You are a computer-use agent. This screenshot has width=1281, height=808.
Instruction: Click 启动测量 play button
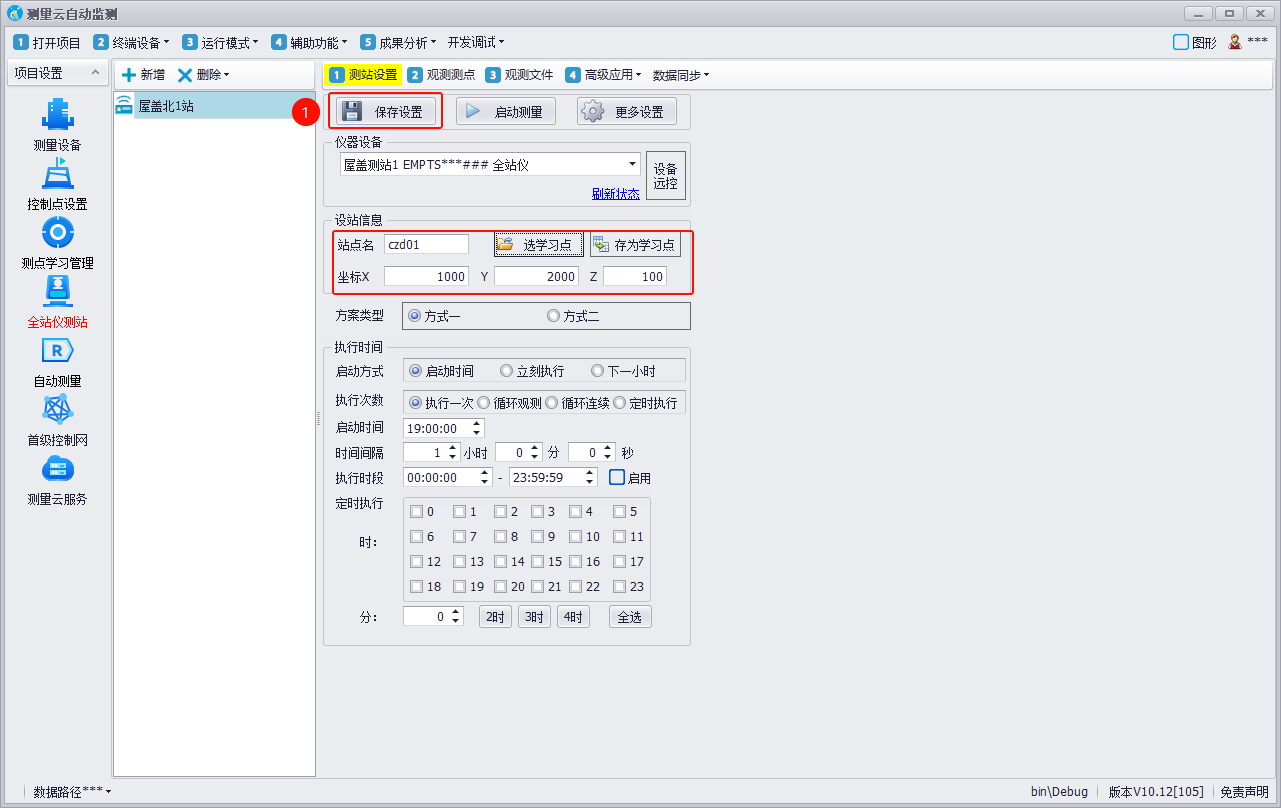(506, 111)
